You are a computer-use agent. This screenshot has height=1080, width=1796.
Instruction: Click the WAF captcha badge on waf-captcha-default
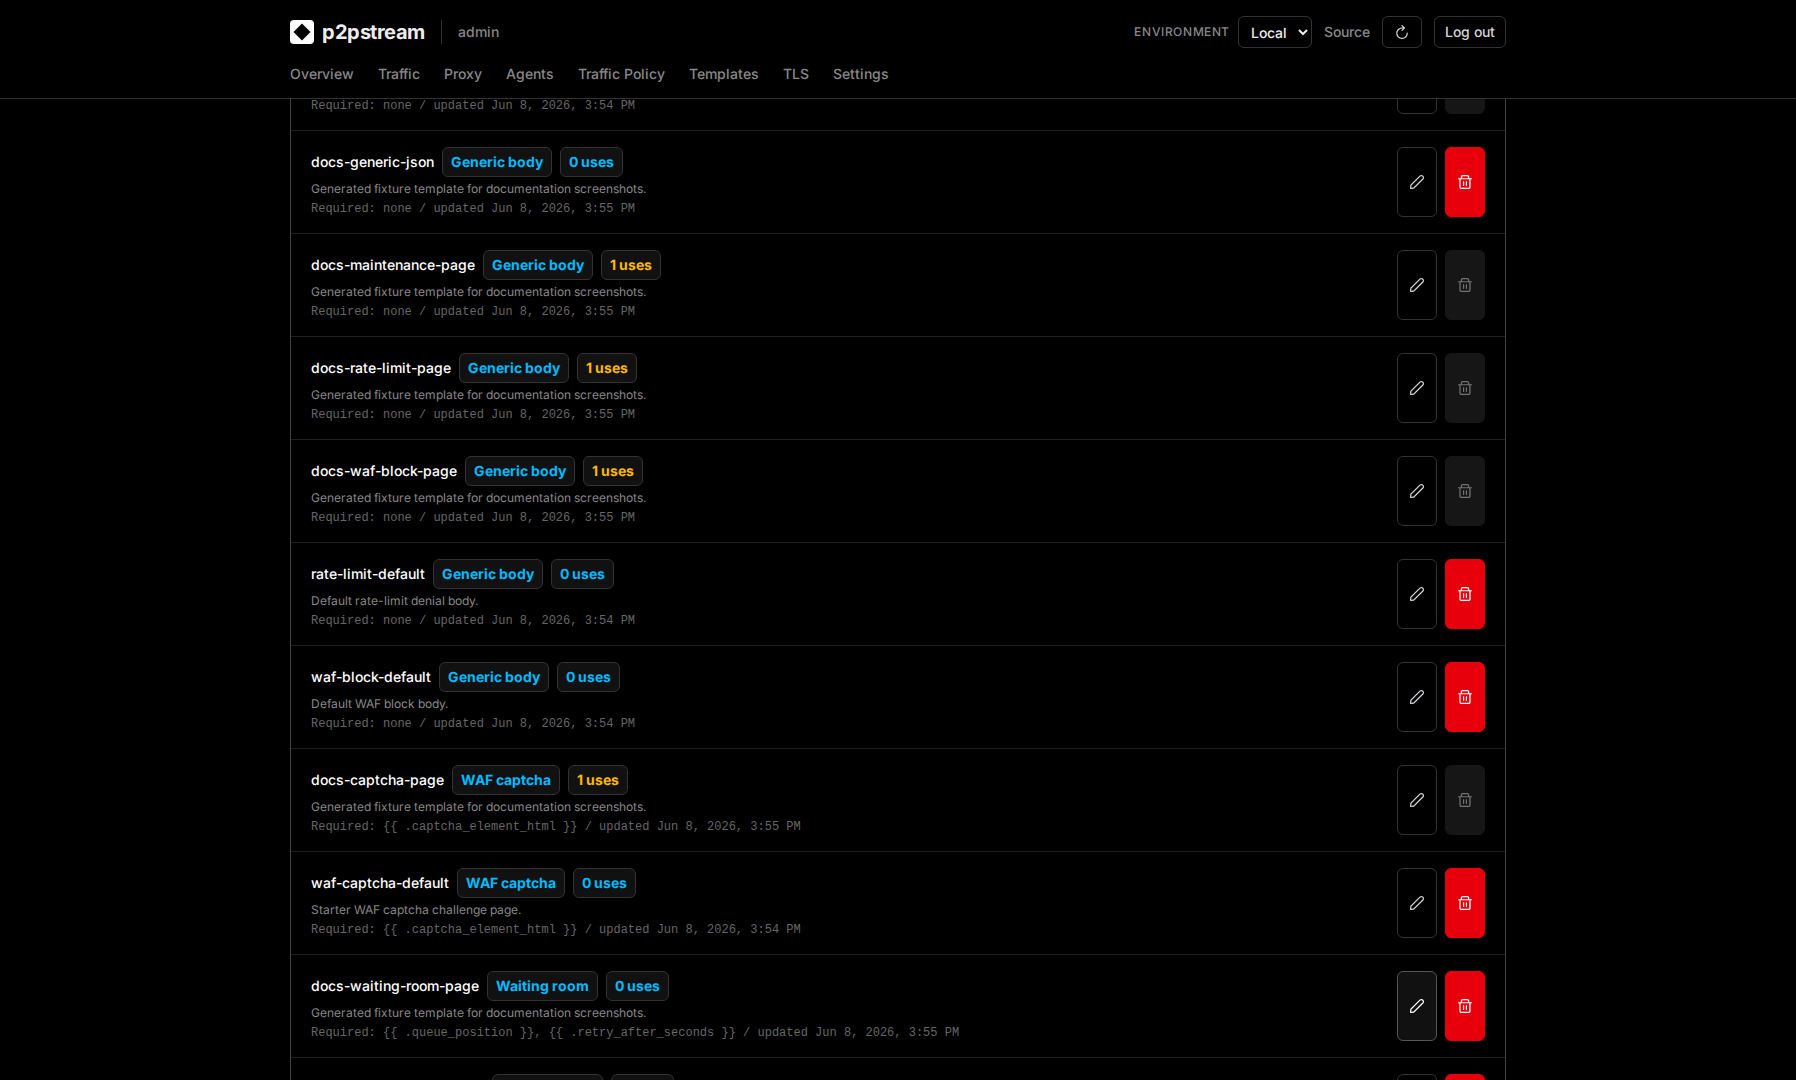point(511,883)
